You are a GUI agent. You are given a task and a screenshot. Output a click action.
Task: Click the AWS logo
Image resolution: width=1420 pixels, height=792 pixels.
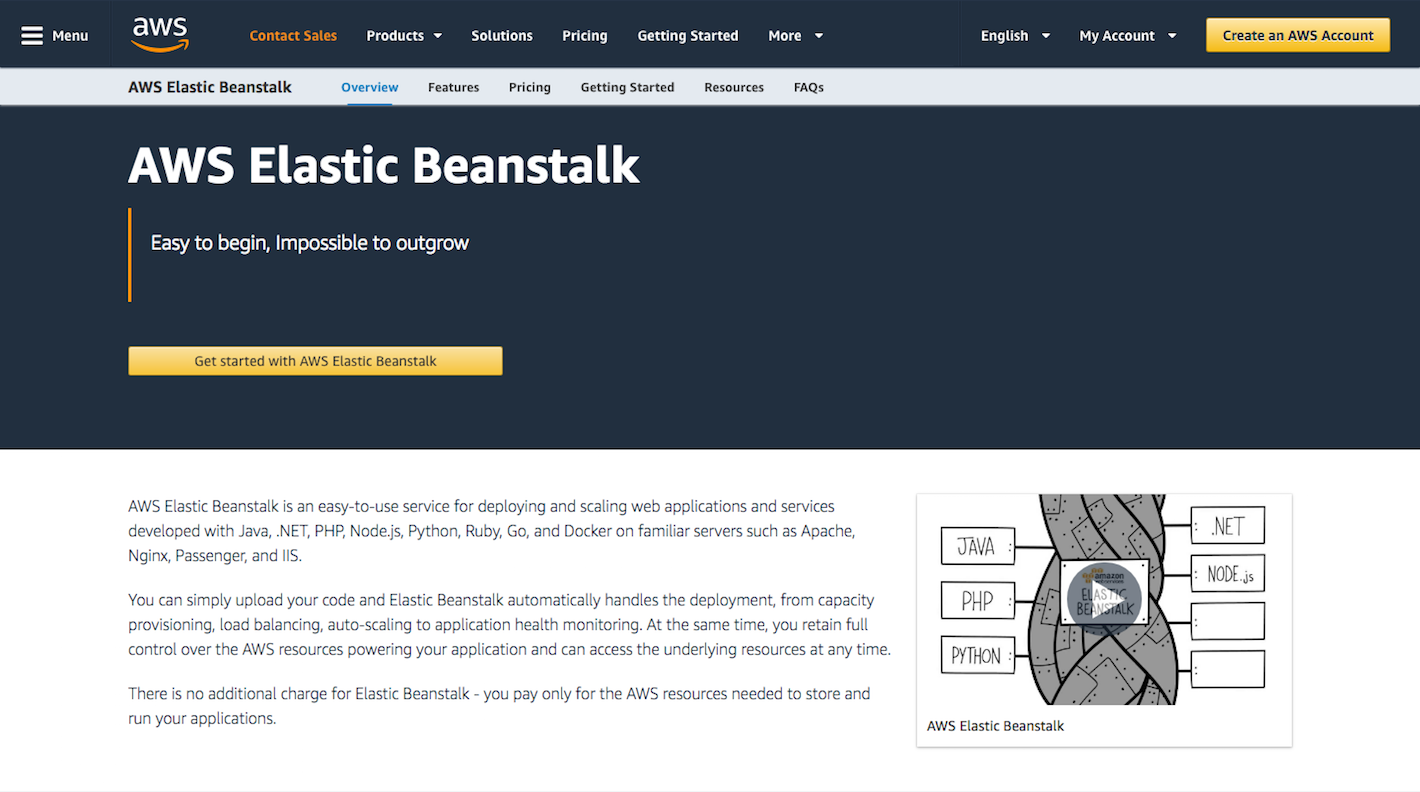pyautogui.click(x=160, y=35)
